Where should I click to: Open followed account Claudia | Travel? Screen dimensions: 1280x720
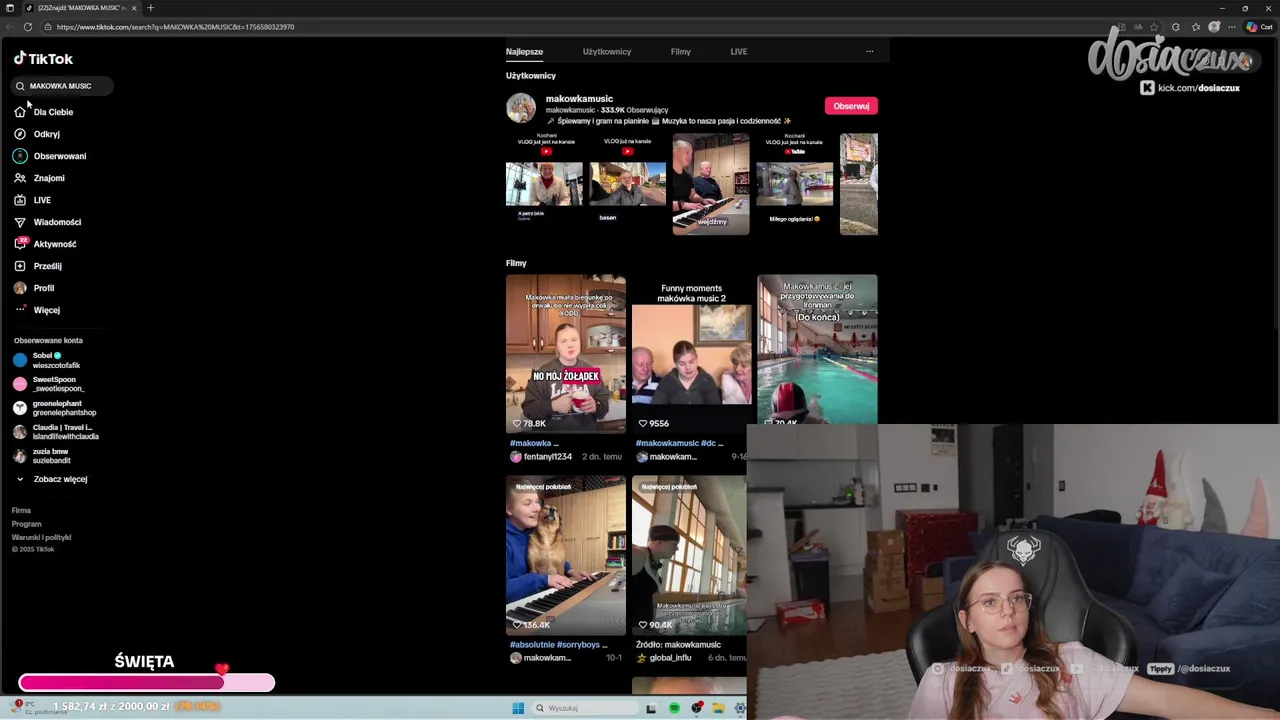point(56,432)
